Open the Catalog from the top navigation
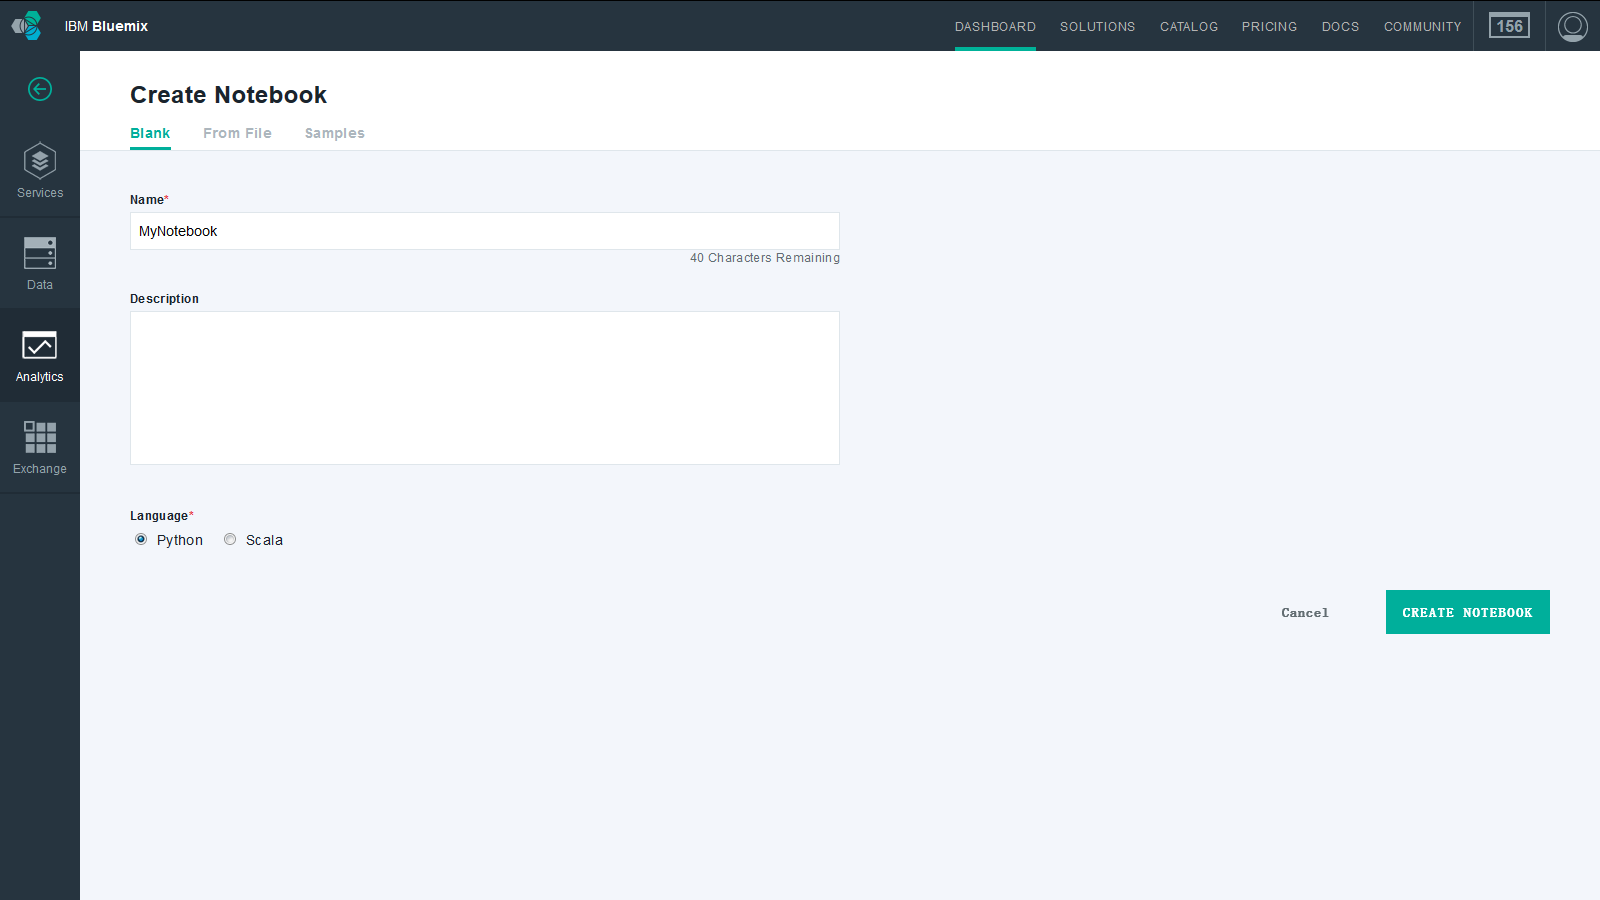 pyautogui.click(x=1189, y=26)
